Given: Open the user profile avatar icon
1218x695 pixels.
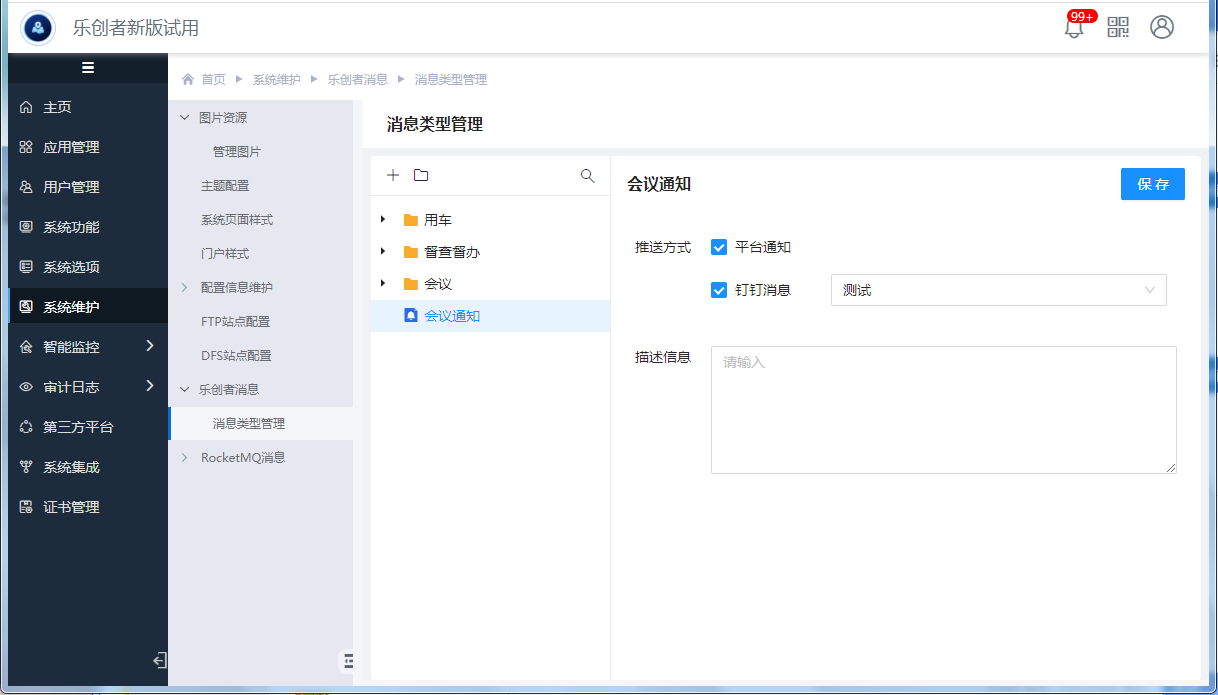Looking at the screenshot, I should click(1162, 28).
